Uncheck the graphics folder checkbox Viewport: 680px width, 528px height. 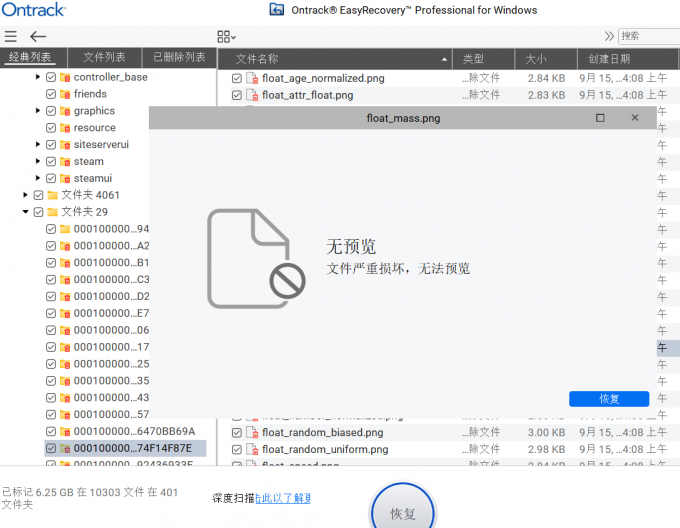tap(51, 111)
